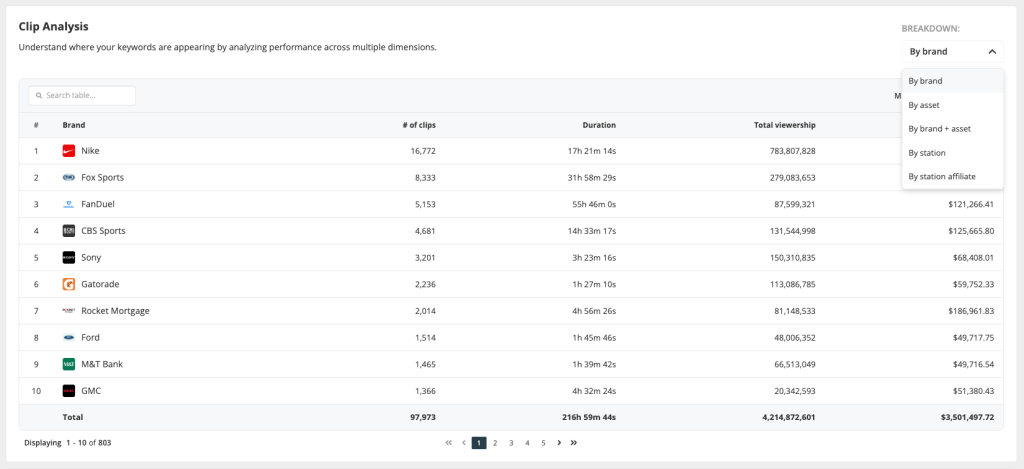The width and height of the screenshot is (1024, 469).
Task: Click the $121,266.41 value for FanDuel
Action: pyautogui.click(x=971, y=204)
